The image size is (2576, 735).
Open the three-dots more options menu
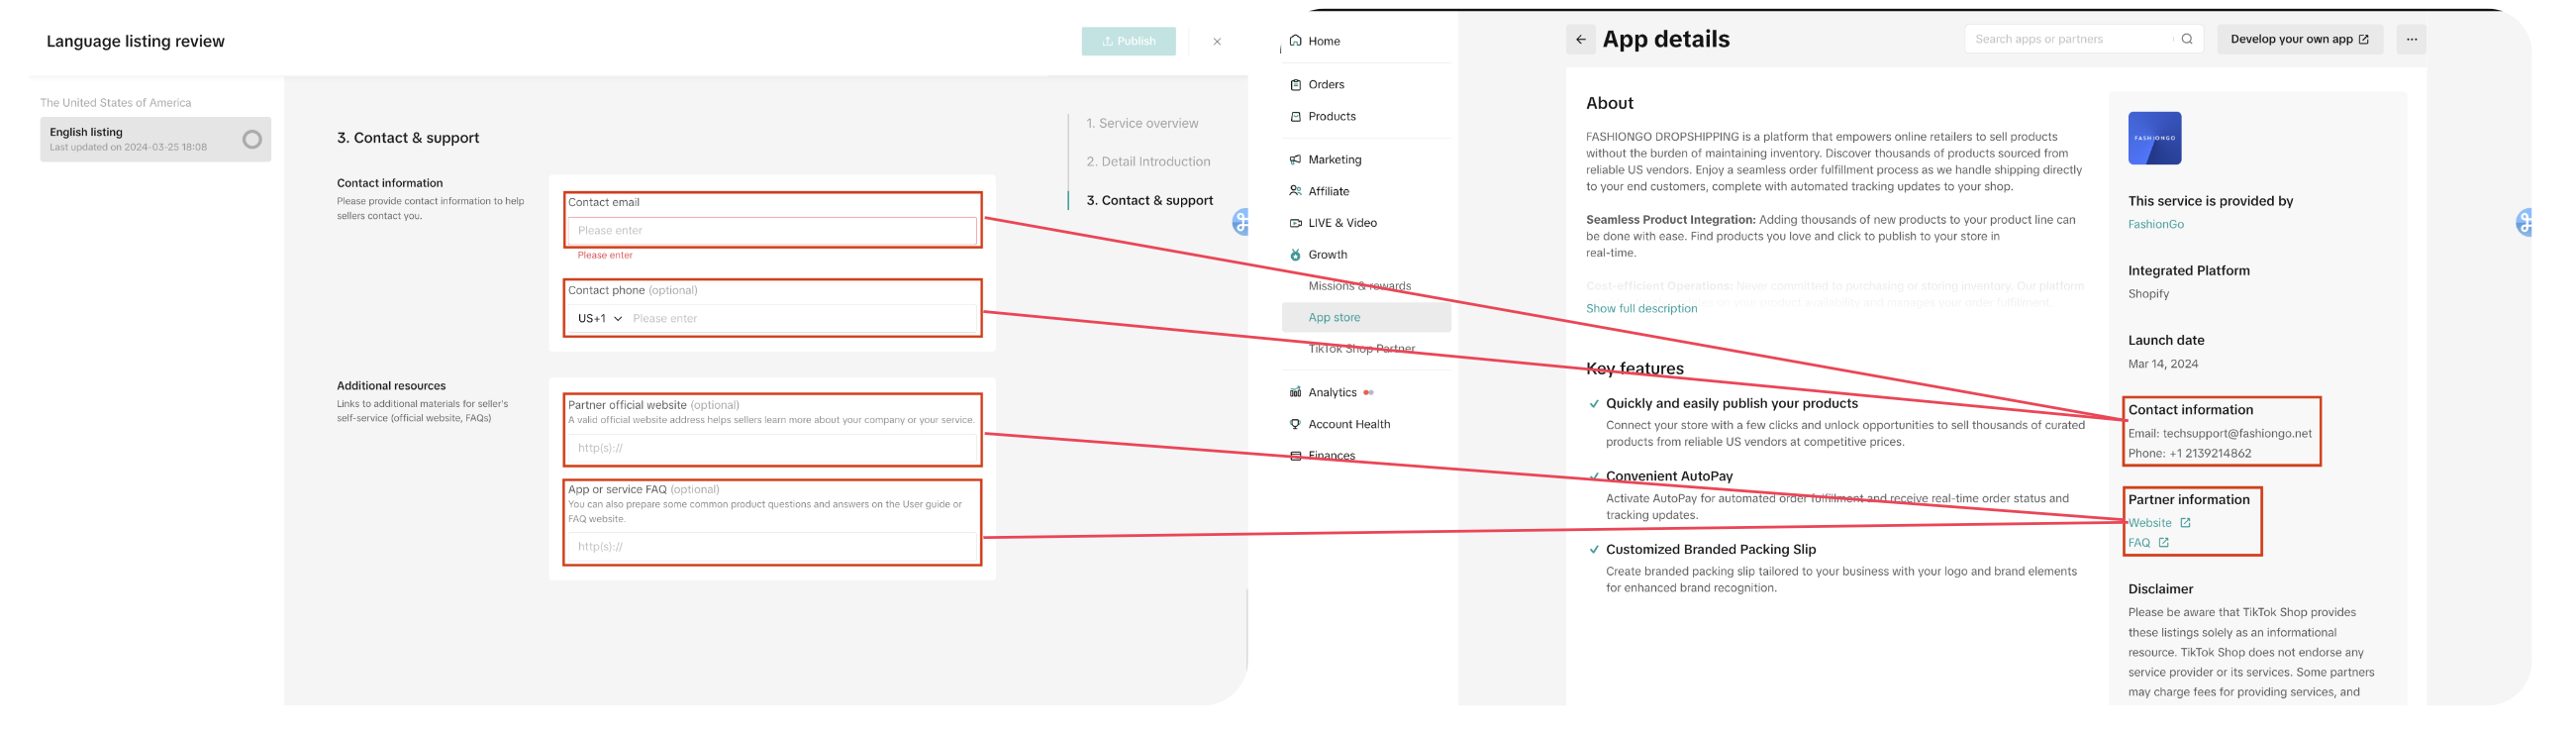2411,40
